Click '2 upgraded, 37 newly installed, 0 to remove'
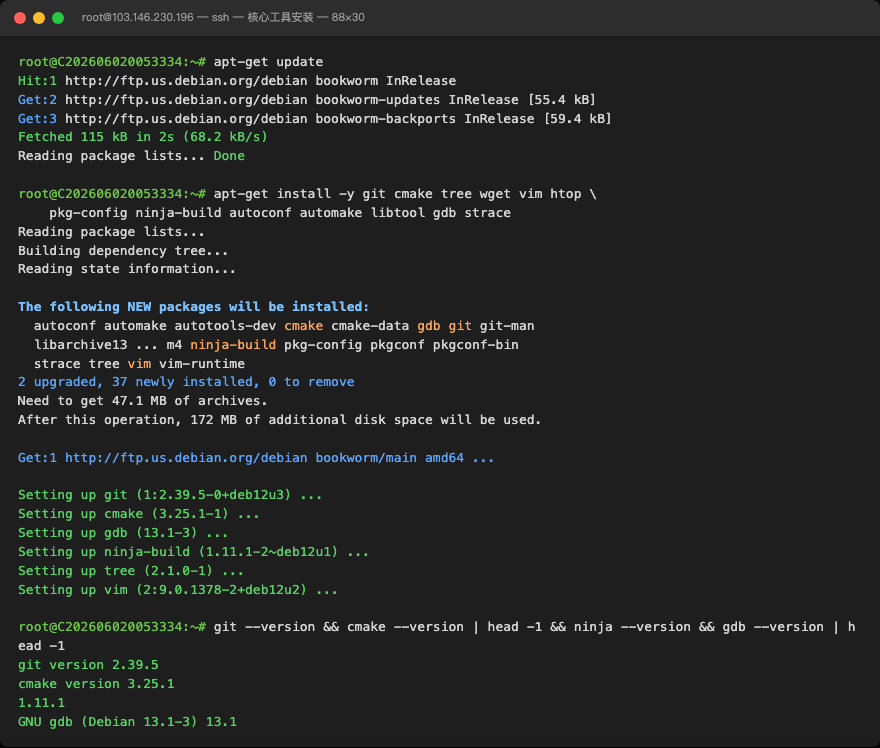The image size is (880, 748). 186,382
